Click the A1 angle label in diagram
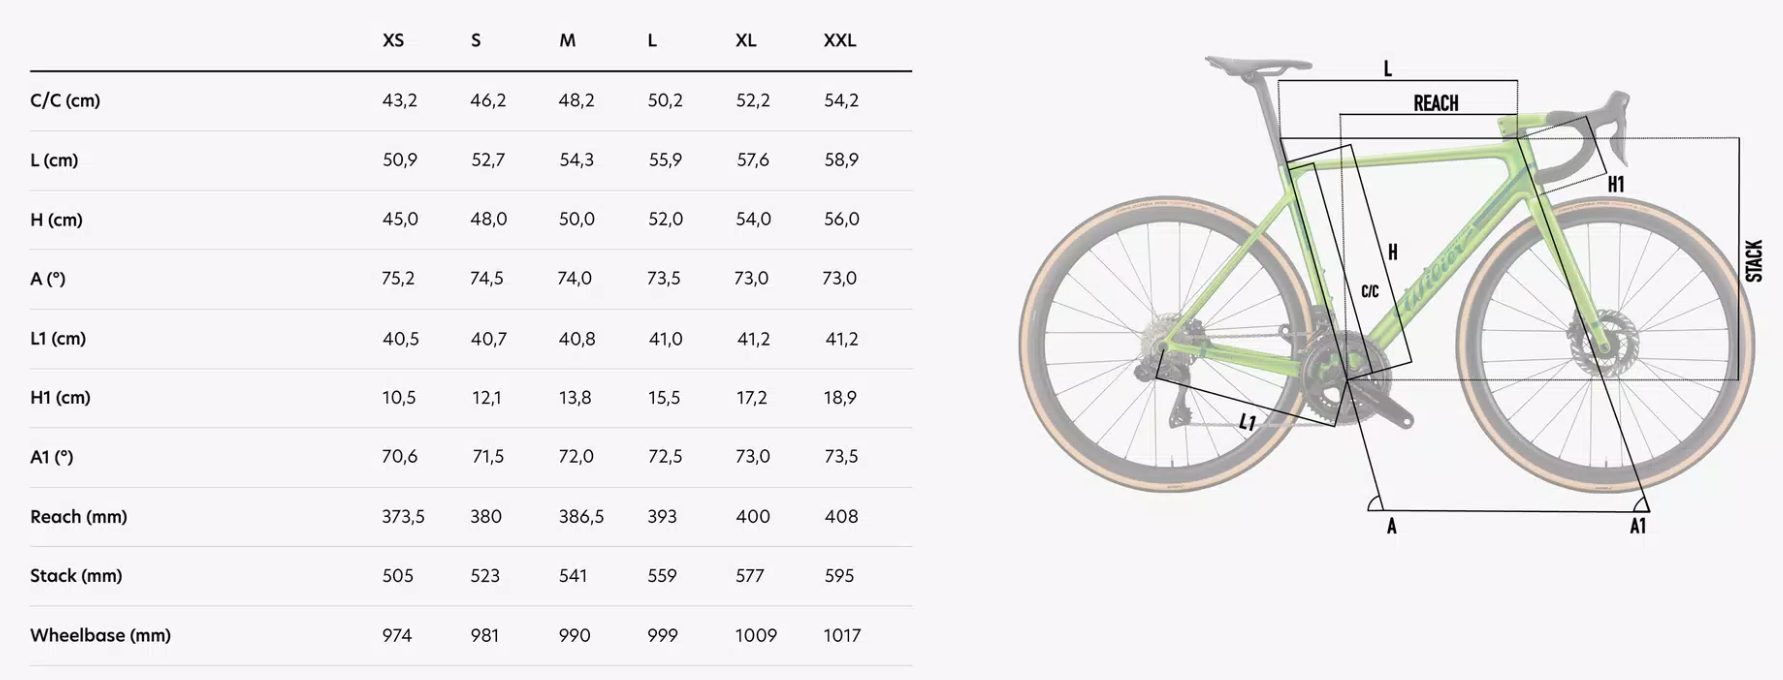Screen dimensions: 1783x680 1637,526
